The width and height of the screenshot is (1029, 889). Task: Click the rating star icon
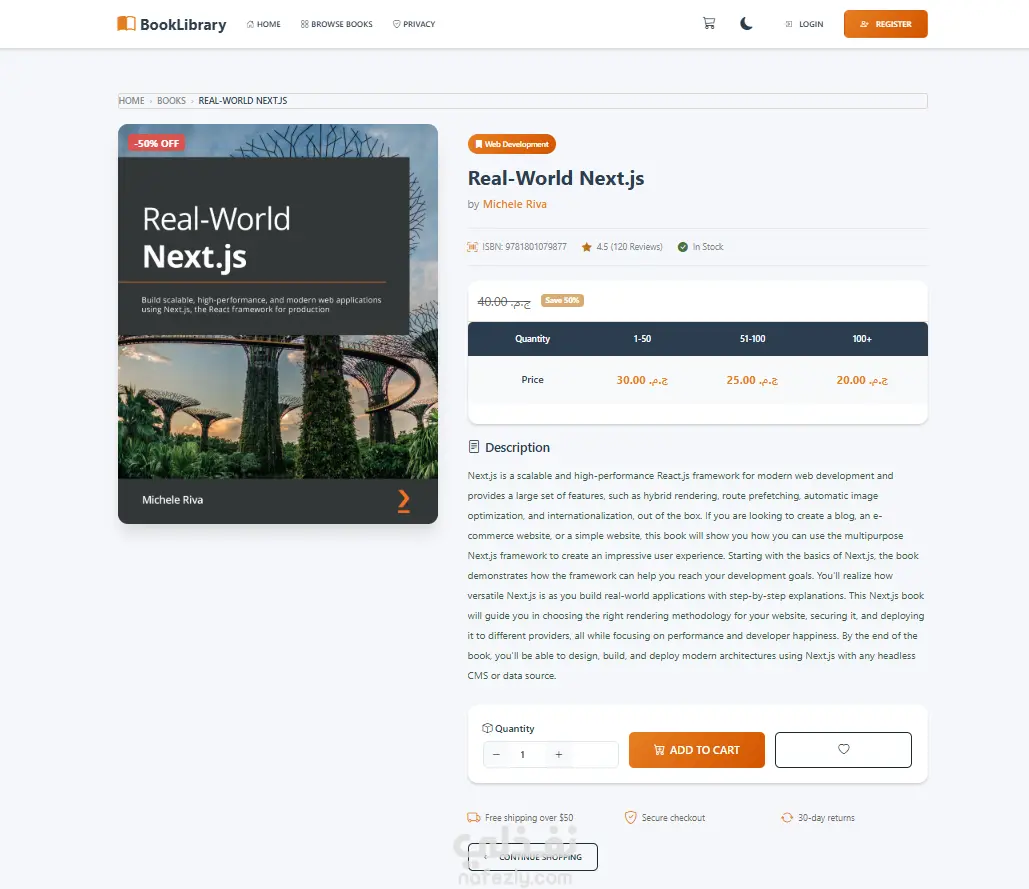[586, 247]
